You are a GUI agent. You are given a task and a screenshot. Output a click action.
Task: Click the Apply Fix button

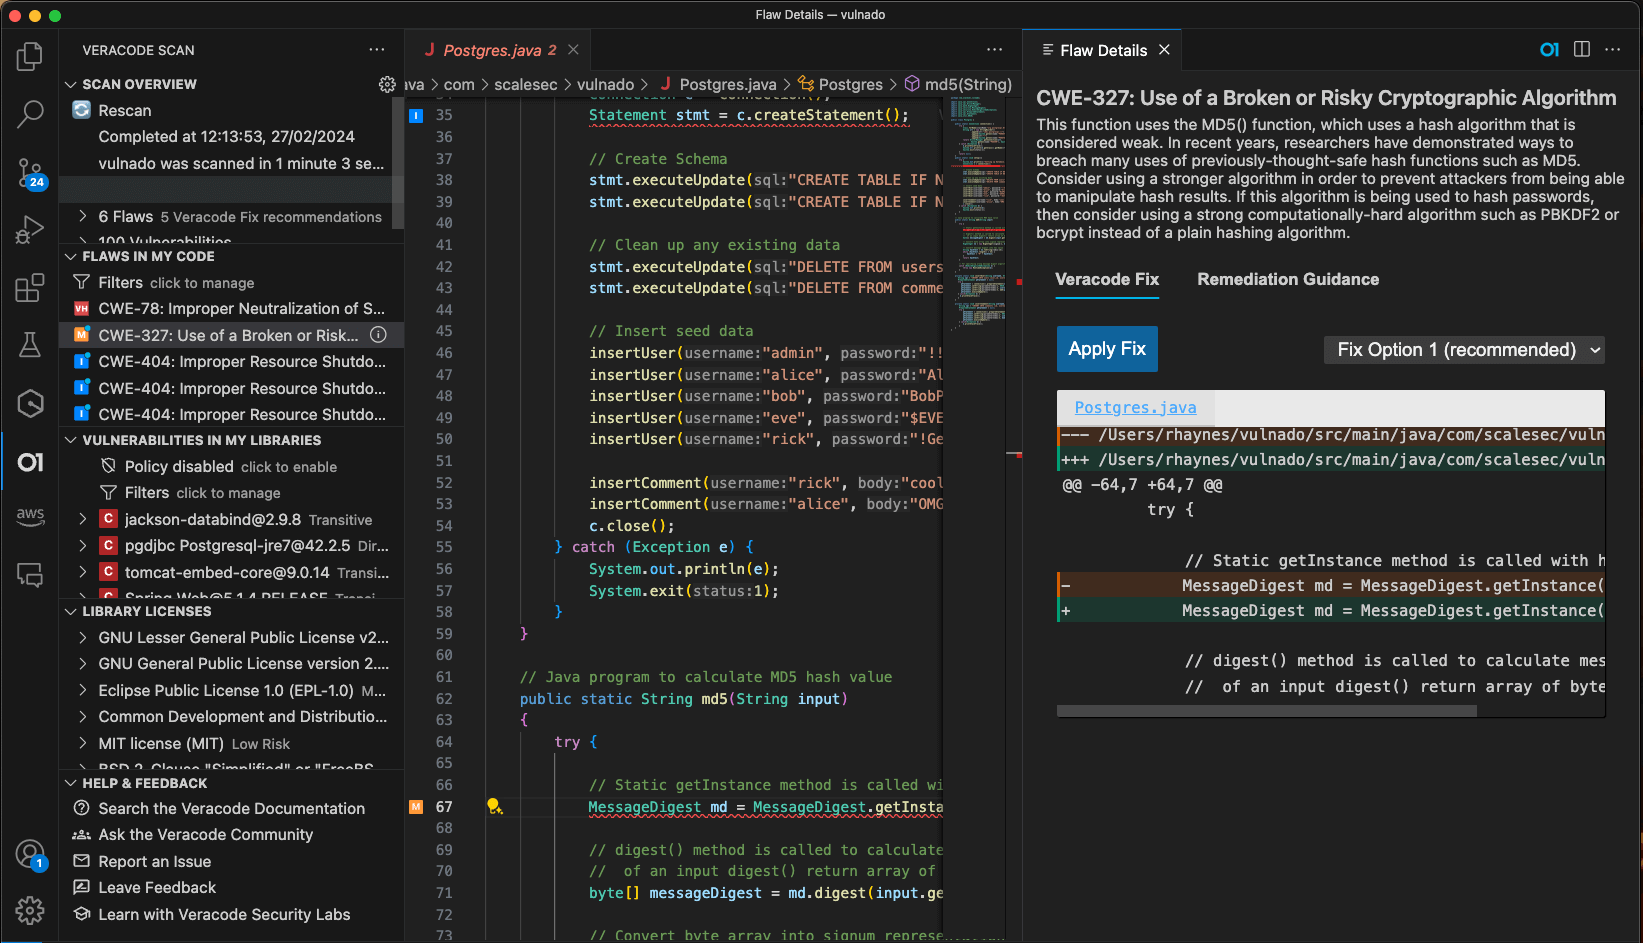[x=1107, y=349]
